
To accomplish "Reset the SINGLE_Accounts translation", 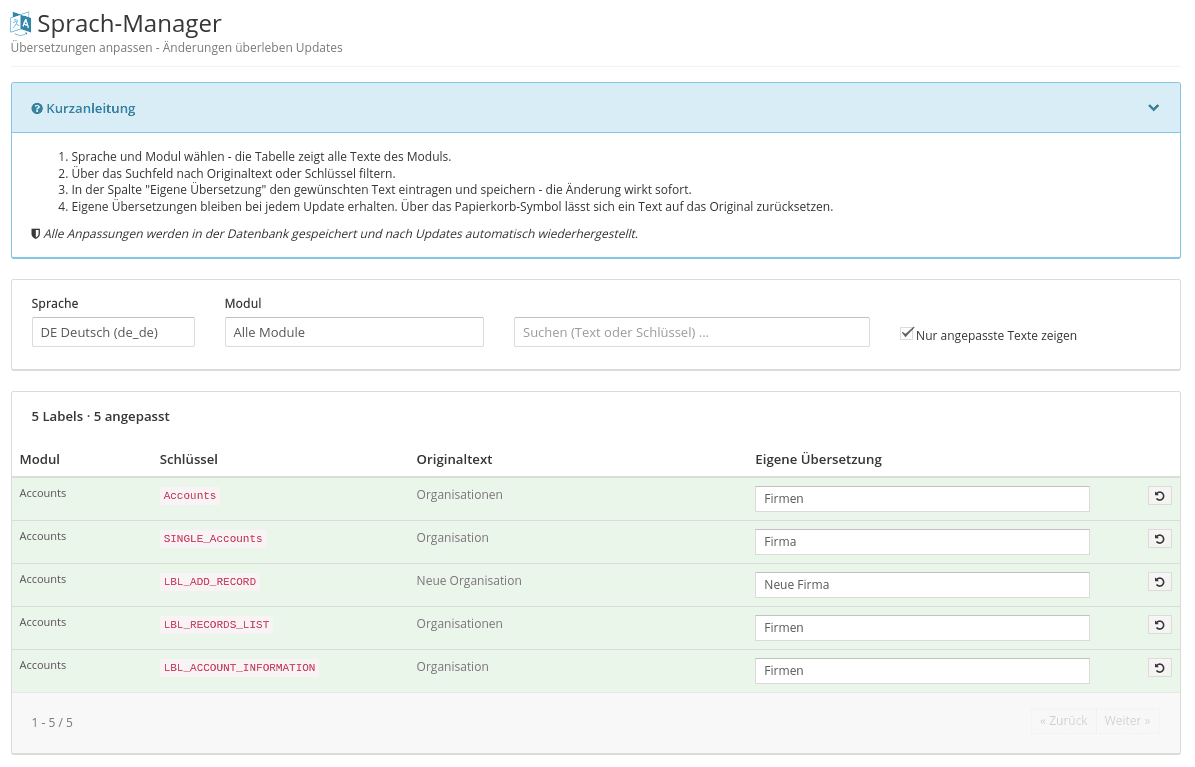I will (1159, 539).
